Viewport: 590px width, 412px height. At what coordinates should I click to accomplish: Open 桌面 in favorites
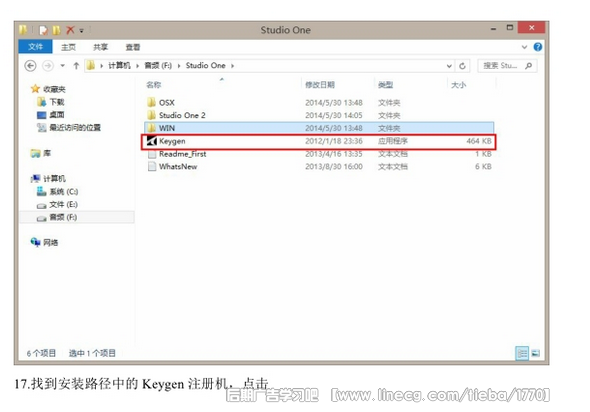[x=57, y=115]
